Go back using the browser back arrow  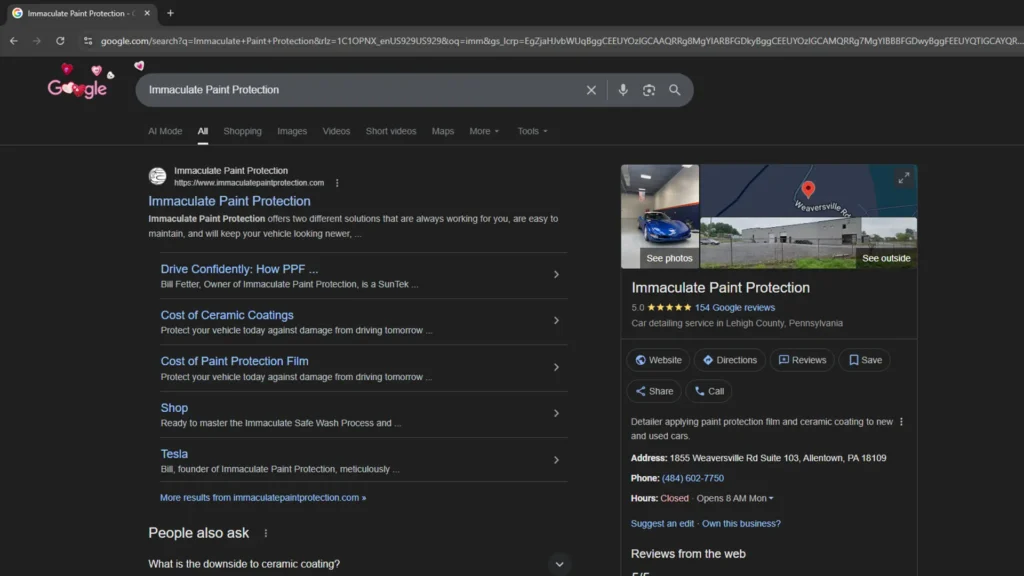click(13, 41)
